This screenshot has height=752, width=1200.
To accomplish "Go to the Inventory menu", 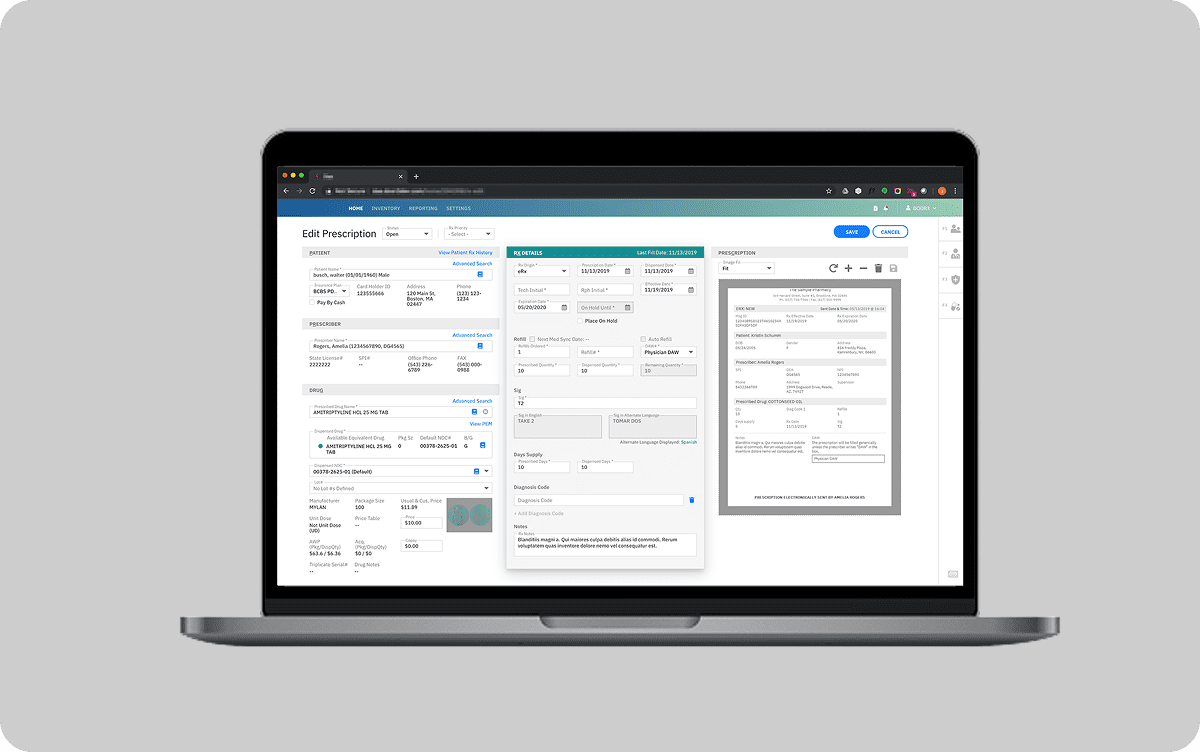I will point(385,209).
